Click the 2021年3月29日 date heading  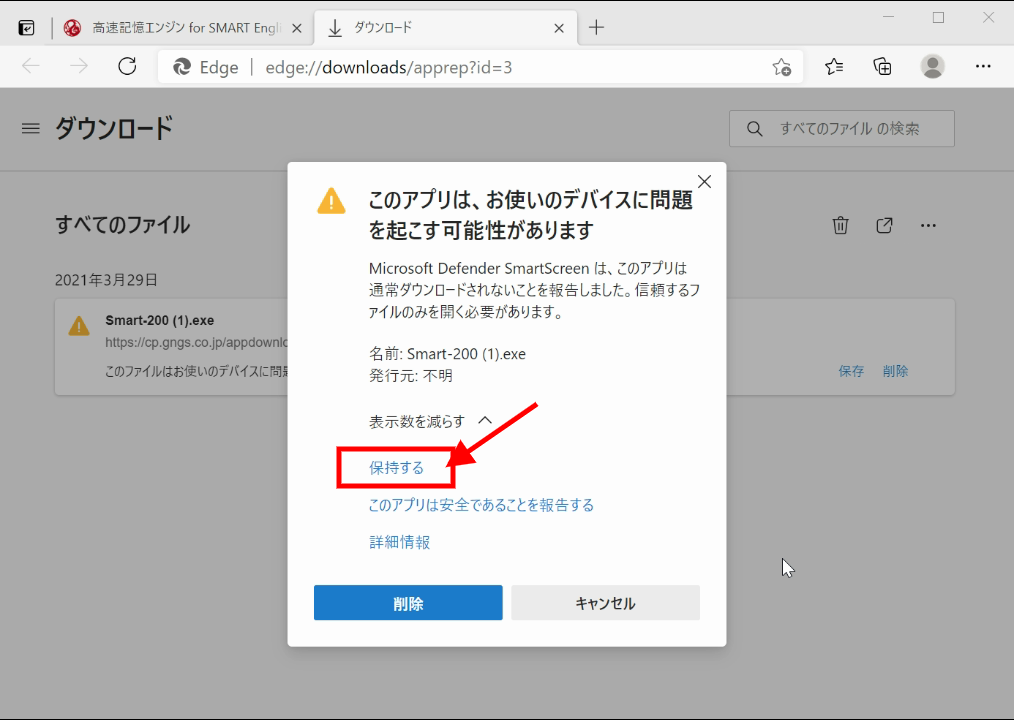pyautogui.click(x=107, y=280)
